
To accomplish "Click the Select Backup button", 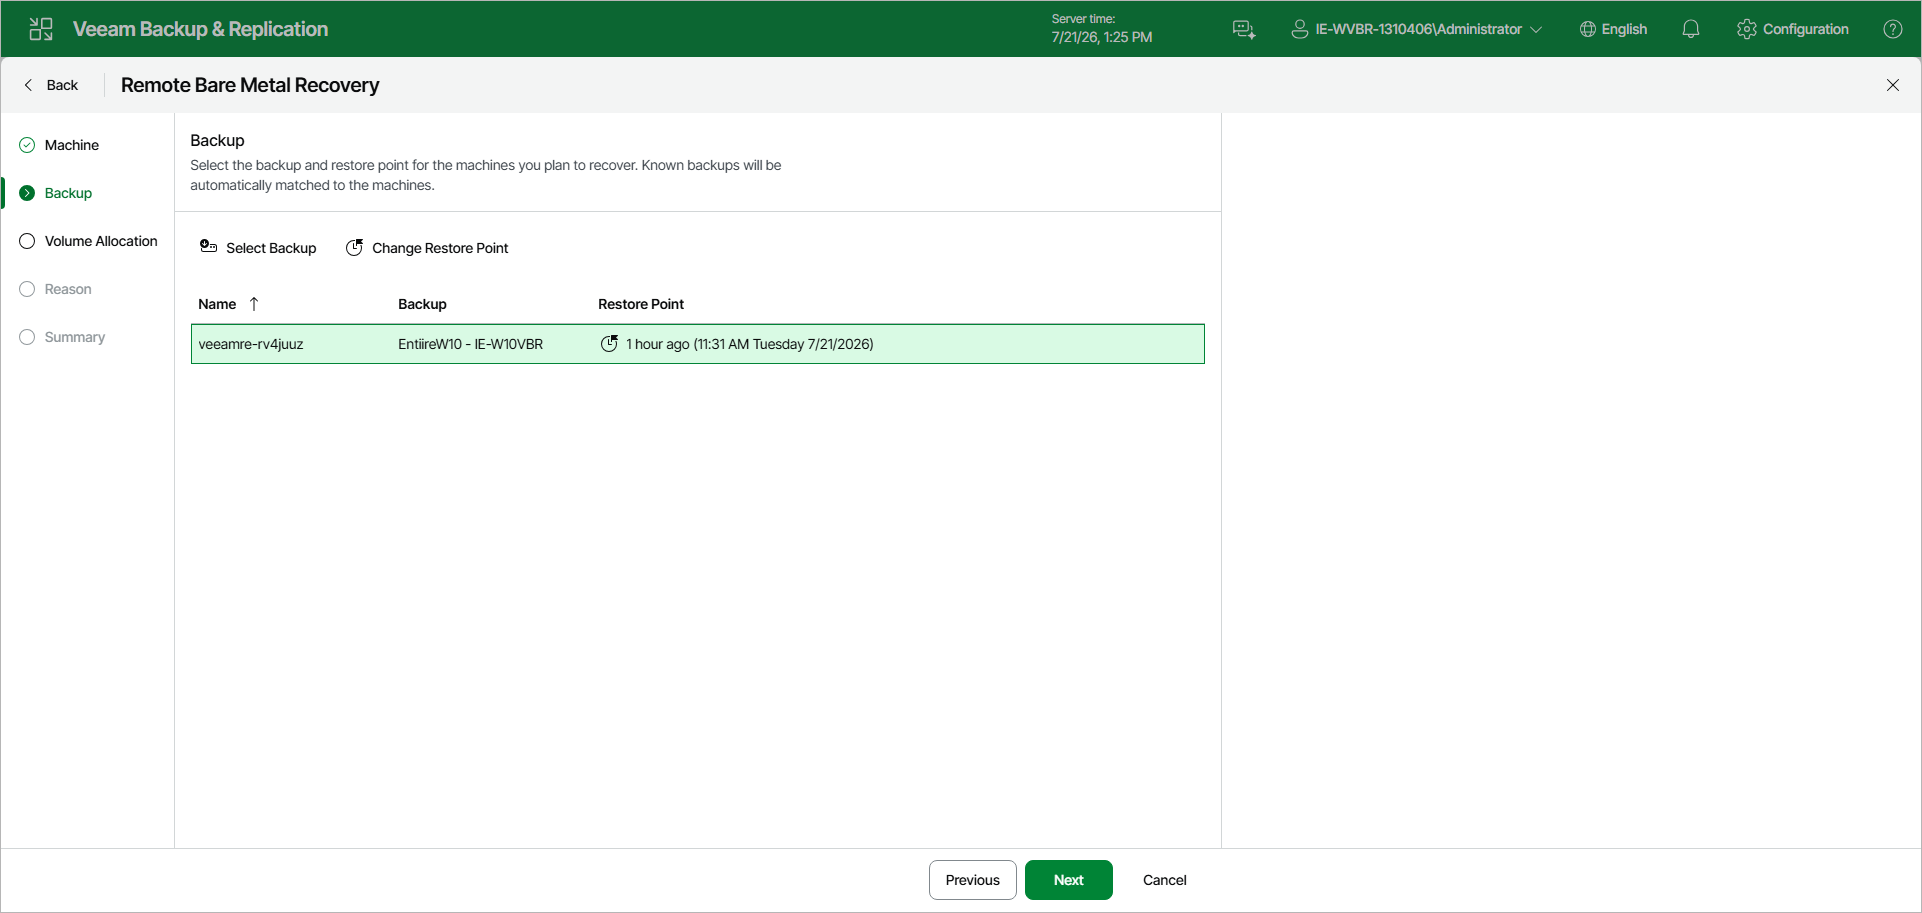I will (x=258, y=248).
